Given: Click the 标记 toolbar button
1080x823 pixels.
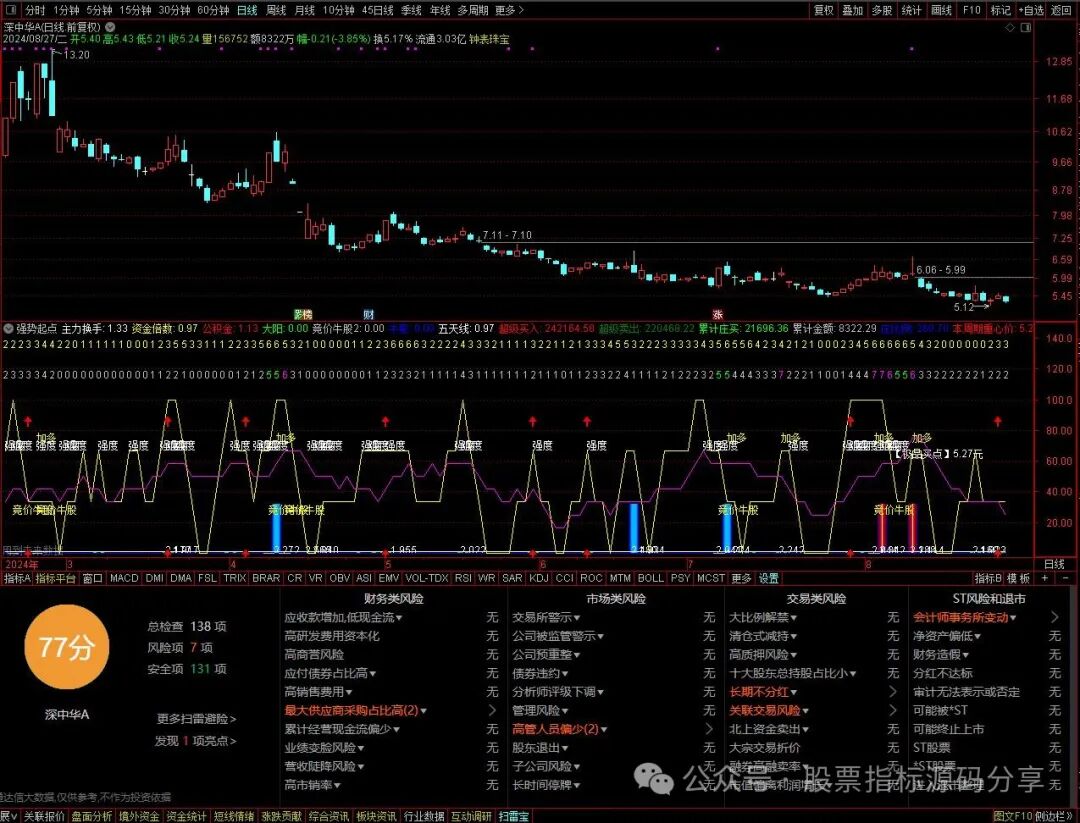Looking at the screenshot, I should (1000, 10).
